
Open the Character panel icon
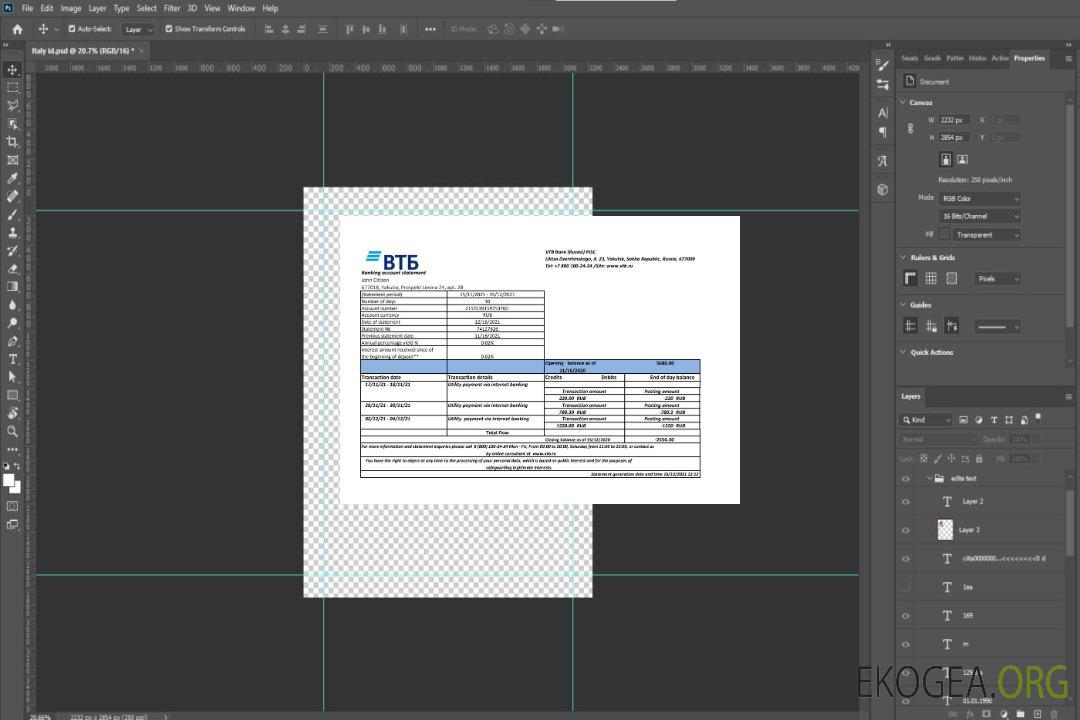(883, 112)
